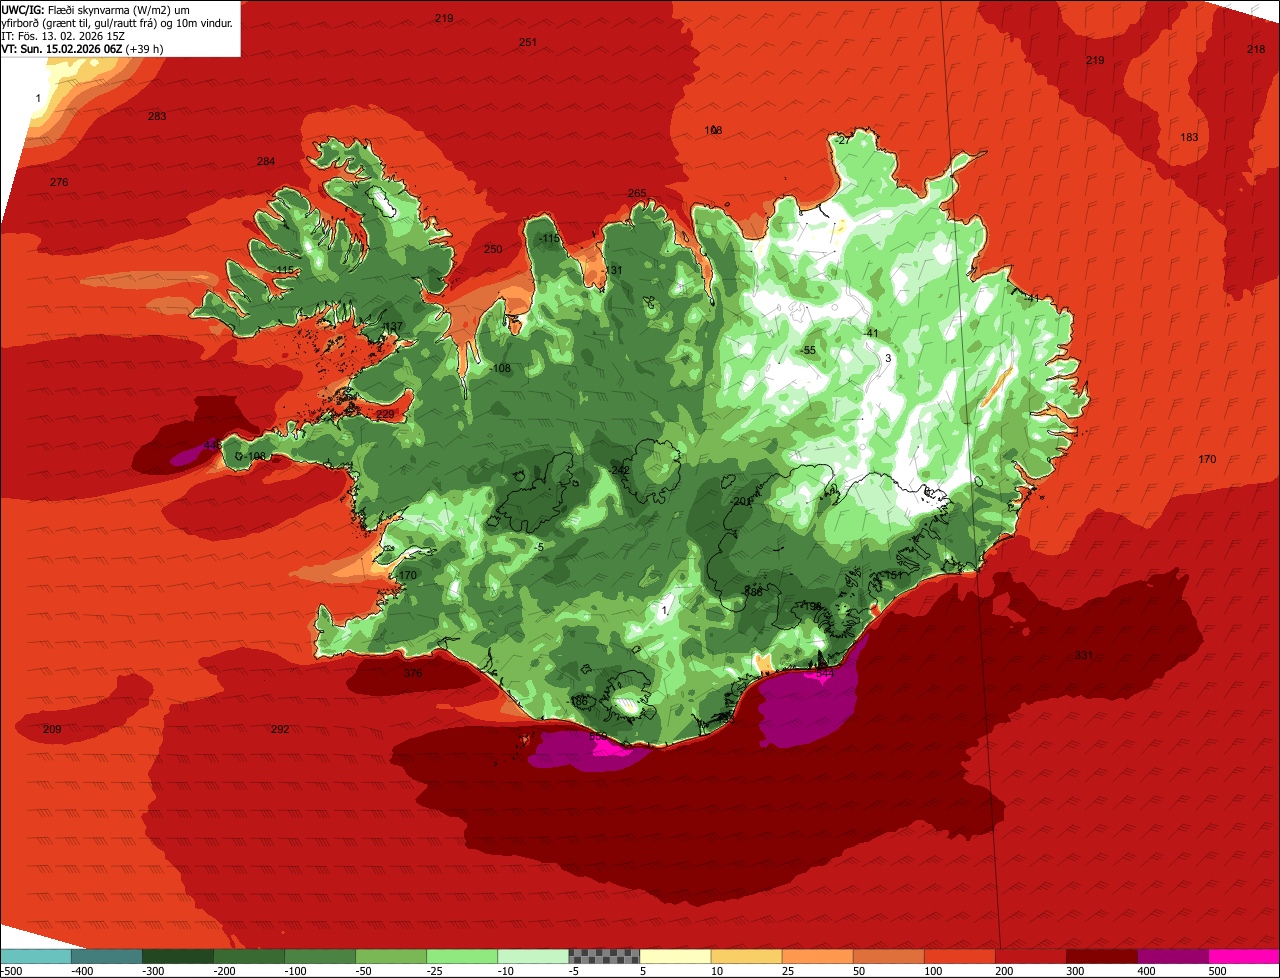Click the map value 265
Screen dimensions: 1280x978
pos(637,193)
